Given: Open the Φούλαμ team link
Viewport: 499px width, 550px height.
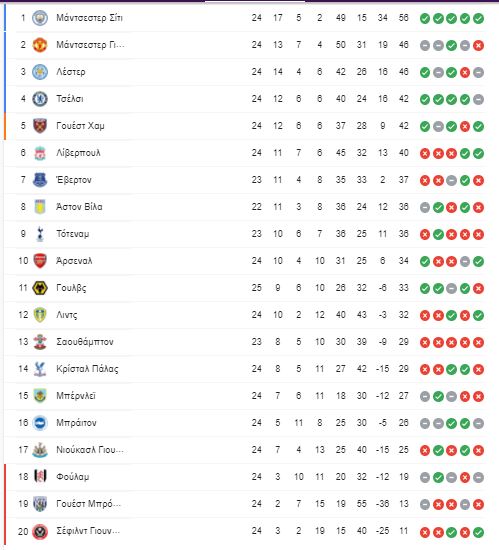Looking at the screenshot, I should (x=73, y=477).
